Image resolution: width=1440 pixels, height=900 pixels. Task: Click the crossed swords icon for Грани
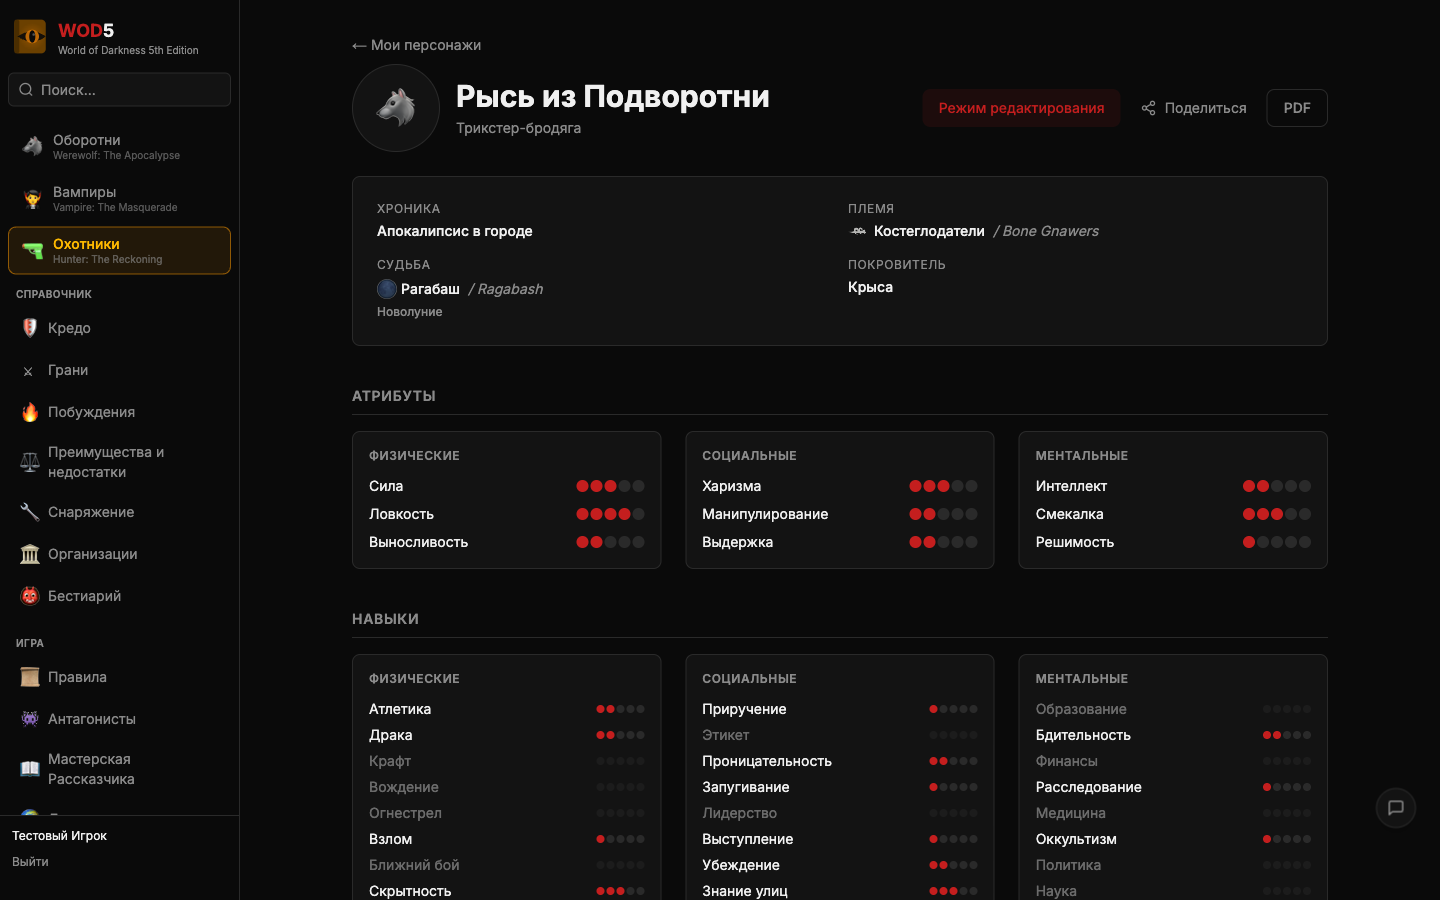pos(28,371)
